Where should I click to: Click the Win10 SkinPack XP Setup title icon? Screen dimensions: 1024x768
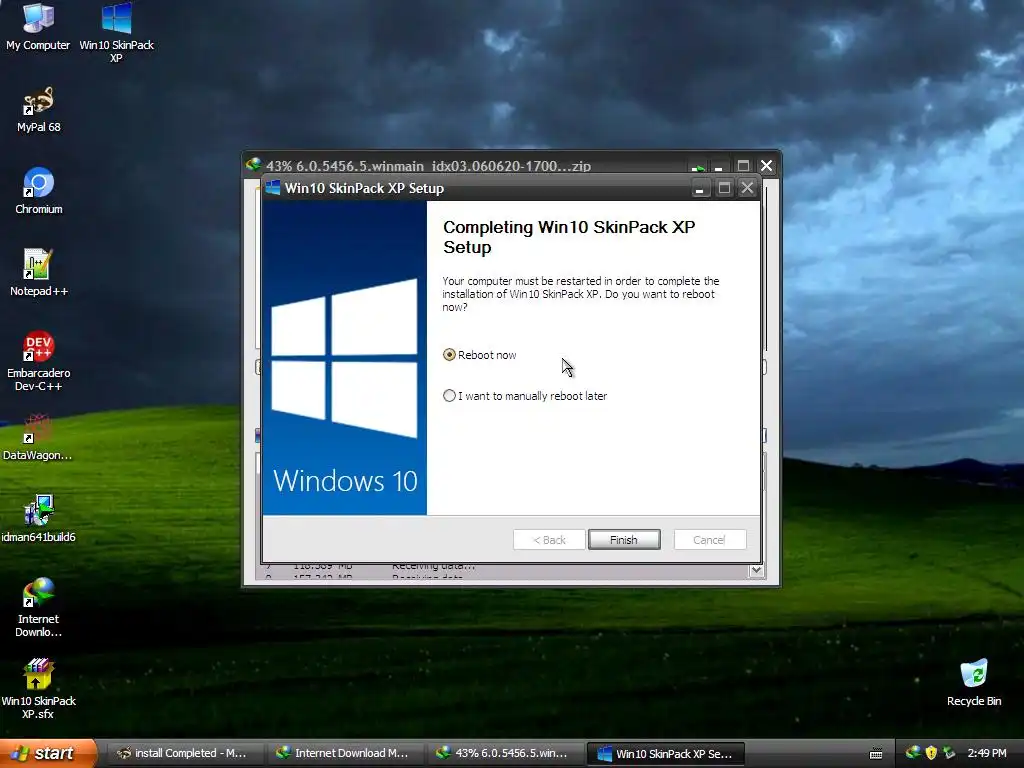pyautogui.click(x=273, y=188)
